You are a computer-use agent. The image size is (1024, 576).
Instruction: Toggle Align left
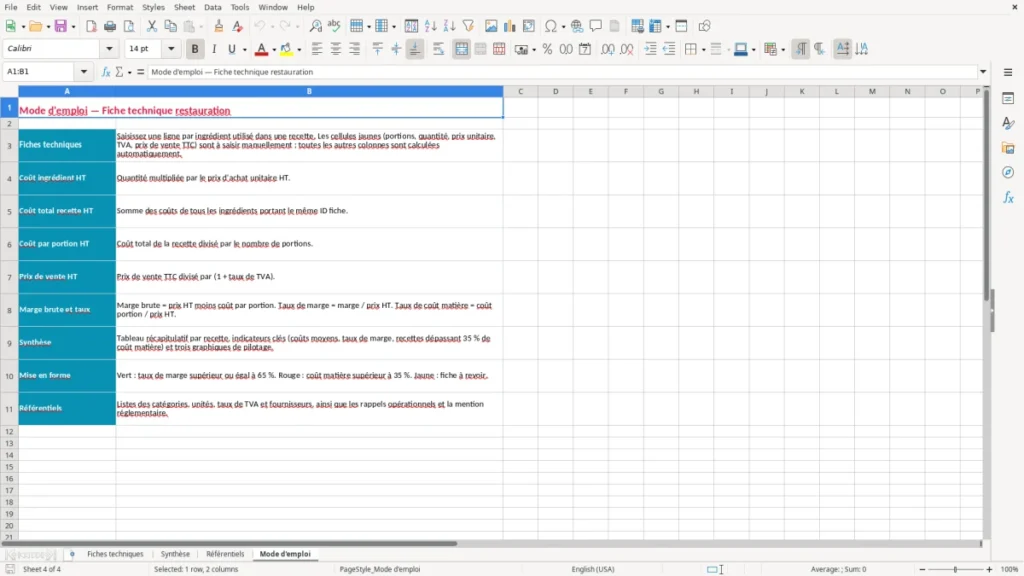coord(317,49)
